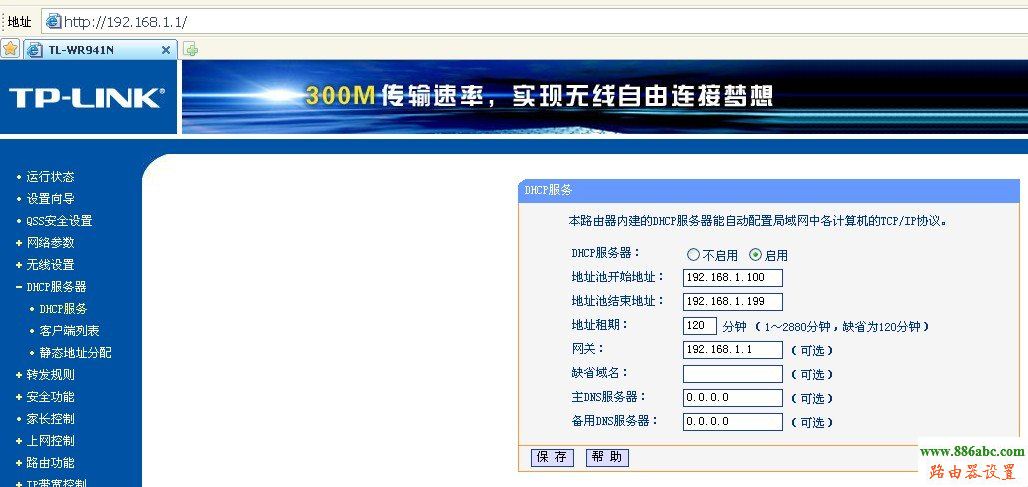This screenshot has height=487, width=1028.
Task: Click the favorites star icon
Action: 10,49
